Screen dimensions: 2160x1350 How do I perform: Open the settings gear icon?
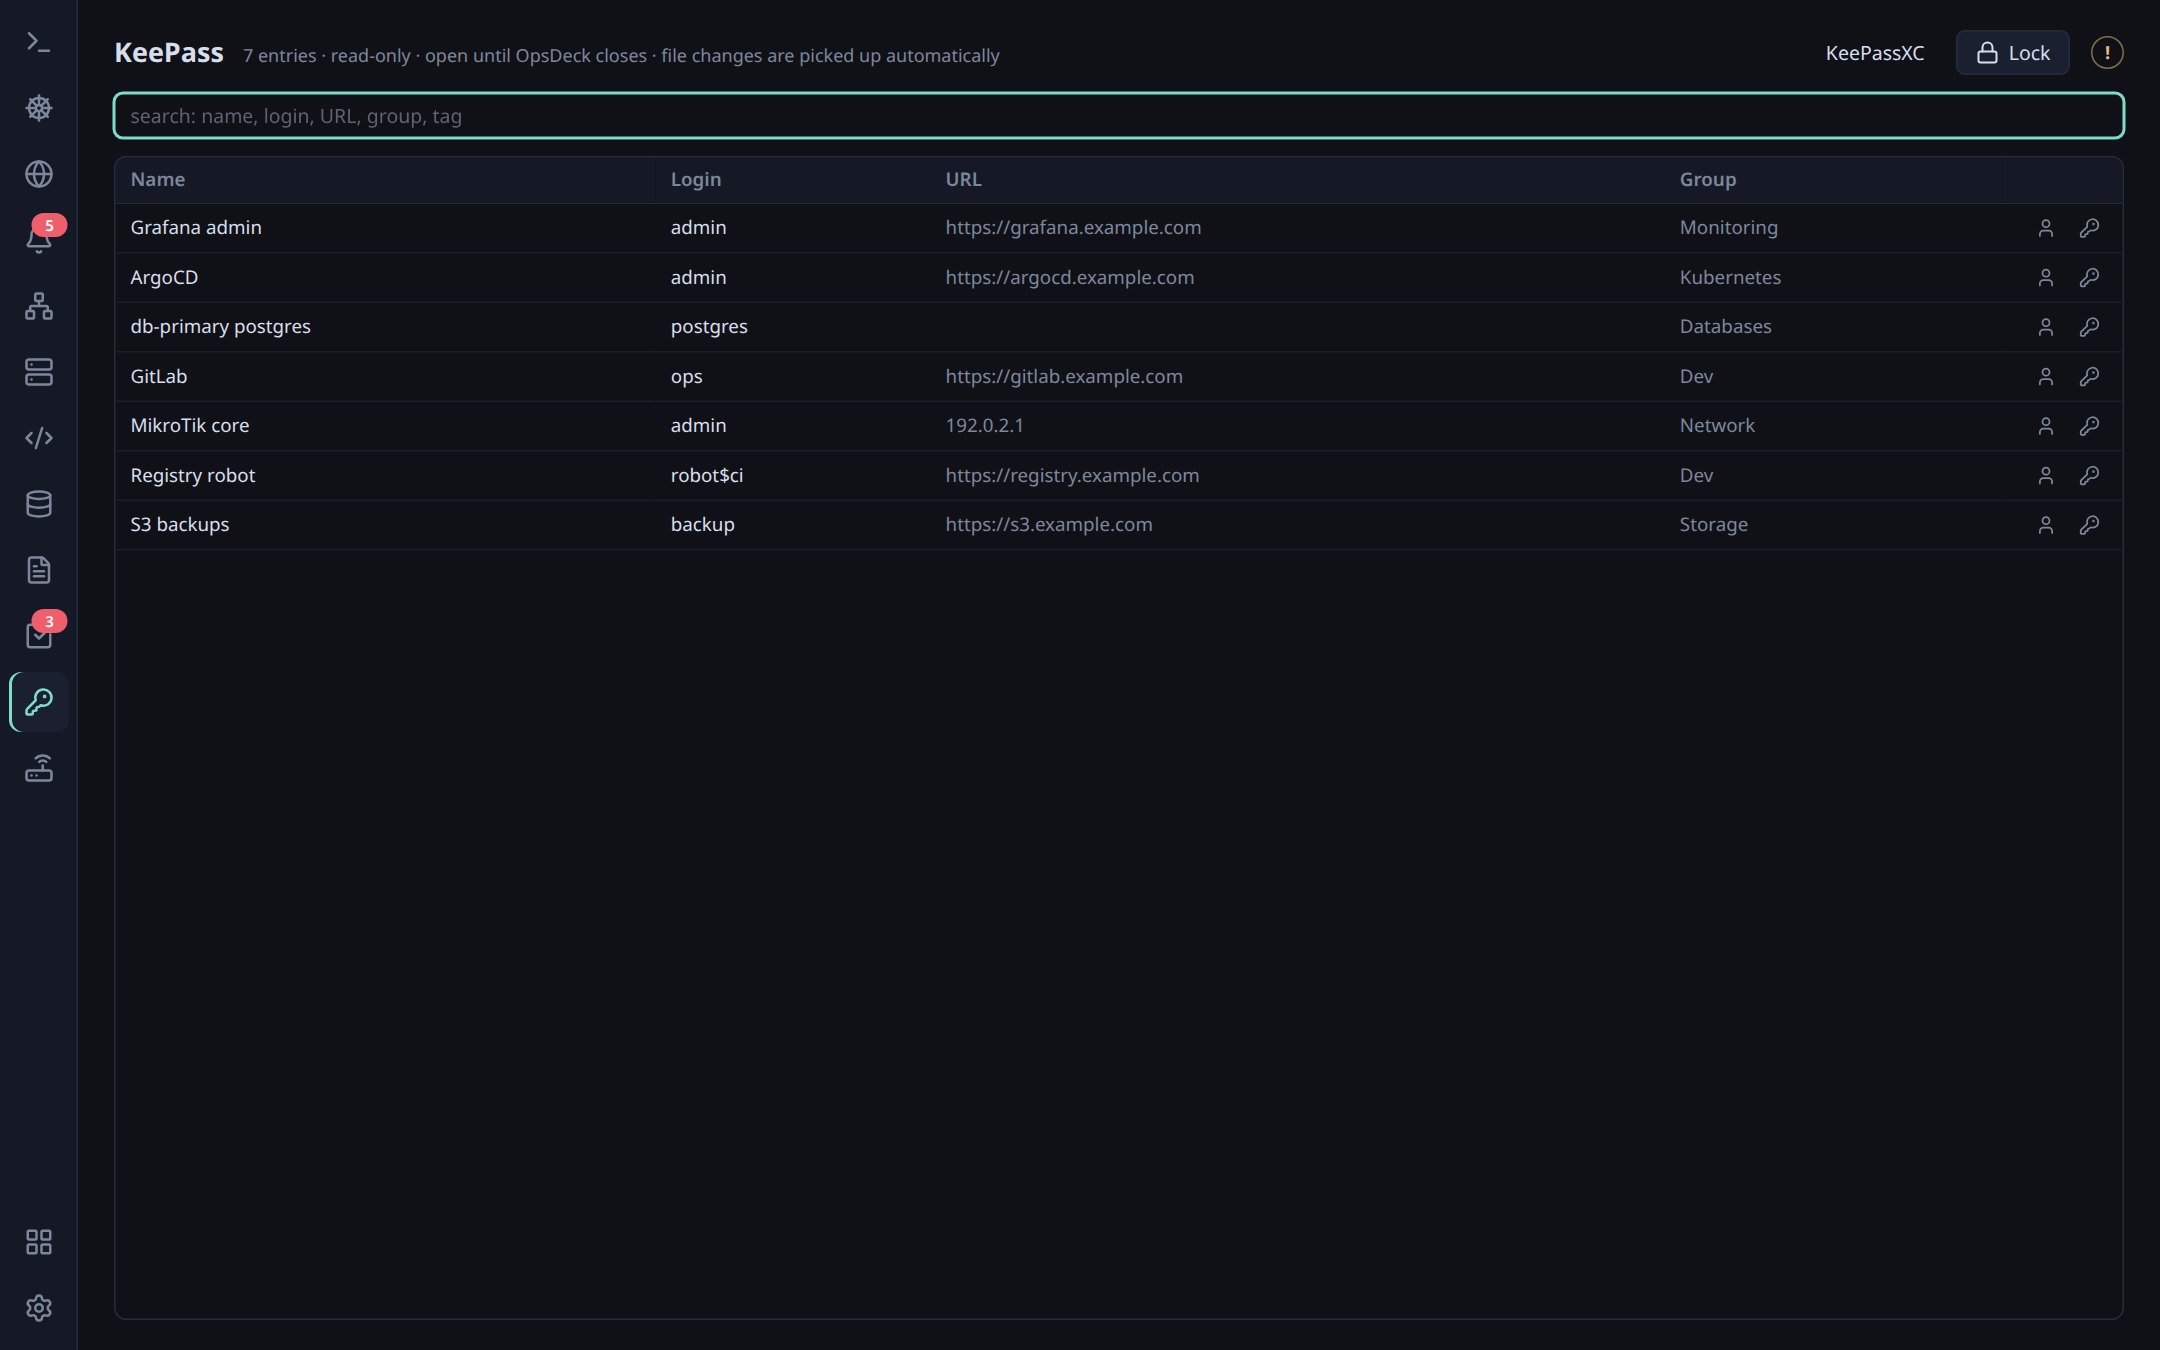(38, 1308)
